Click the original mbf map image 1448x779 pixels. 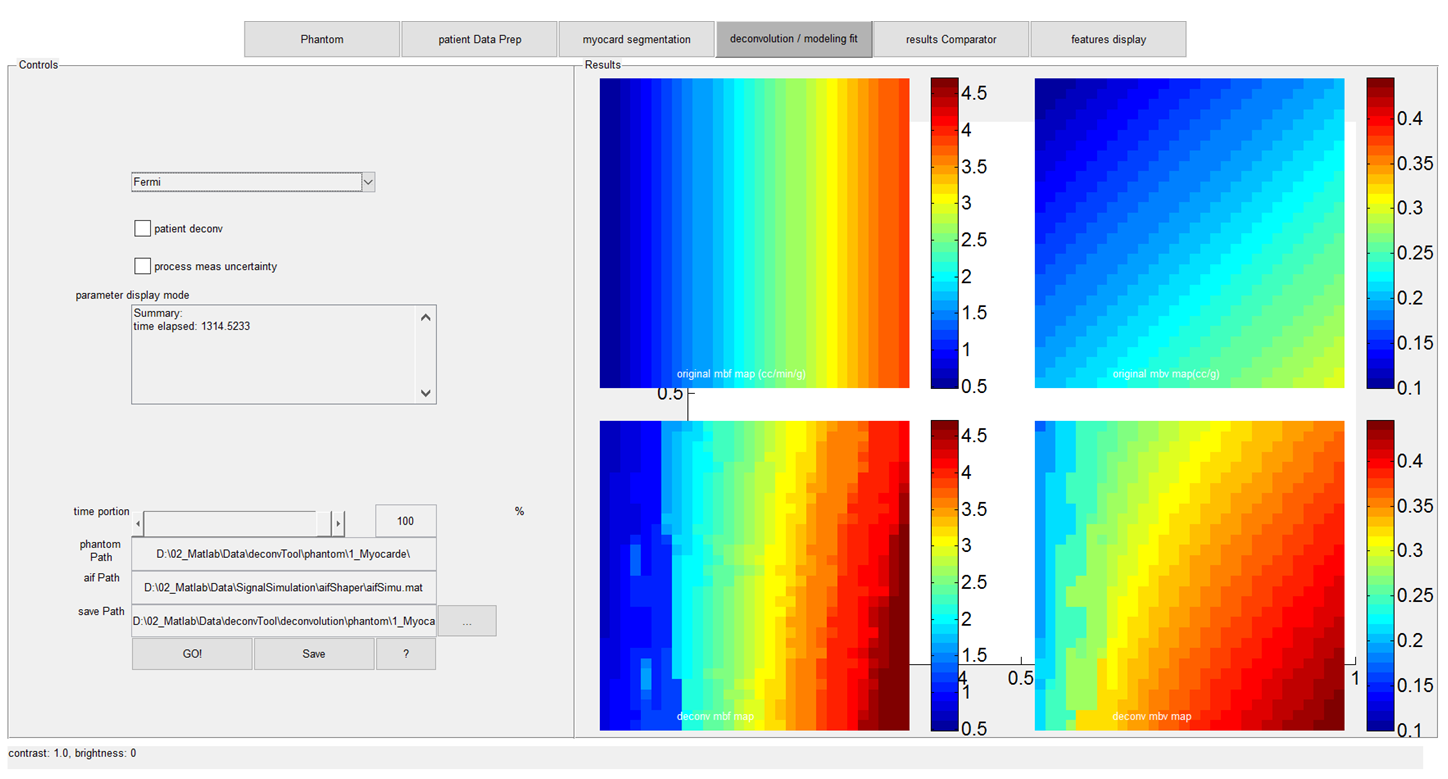[754, 232]
